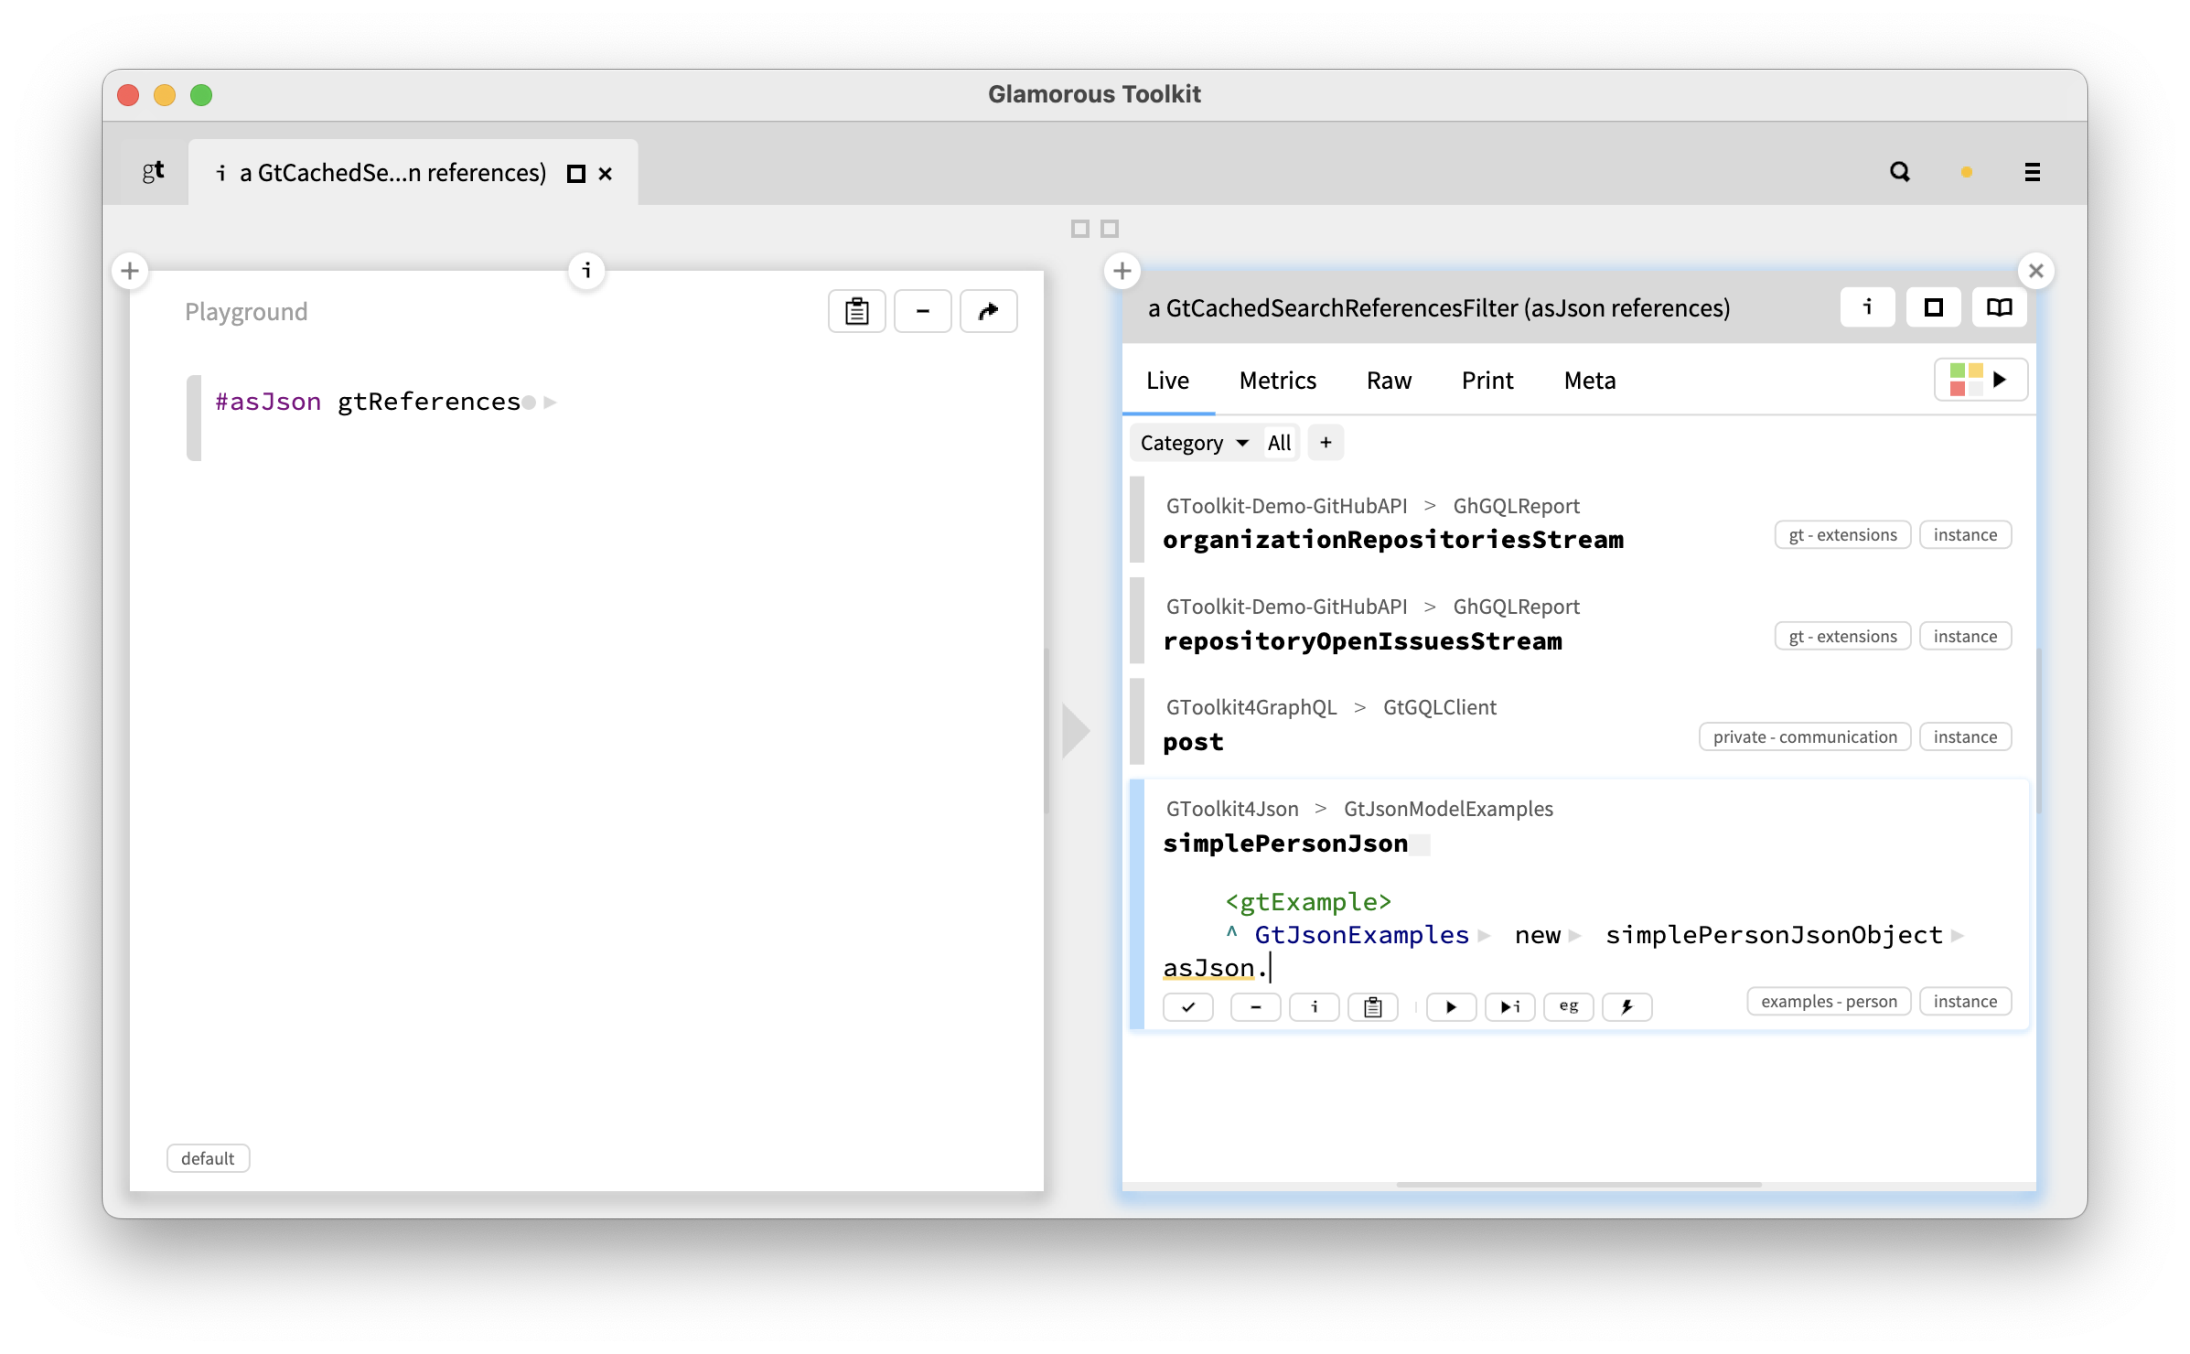
Task: Click the Playground minus button
Action: click(922, 311)
